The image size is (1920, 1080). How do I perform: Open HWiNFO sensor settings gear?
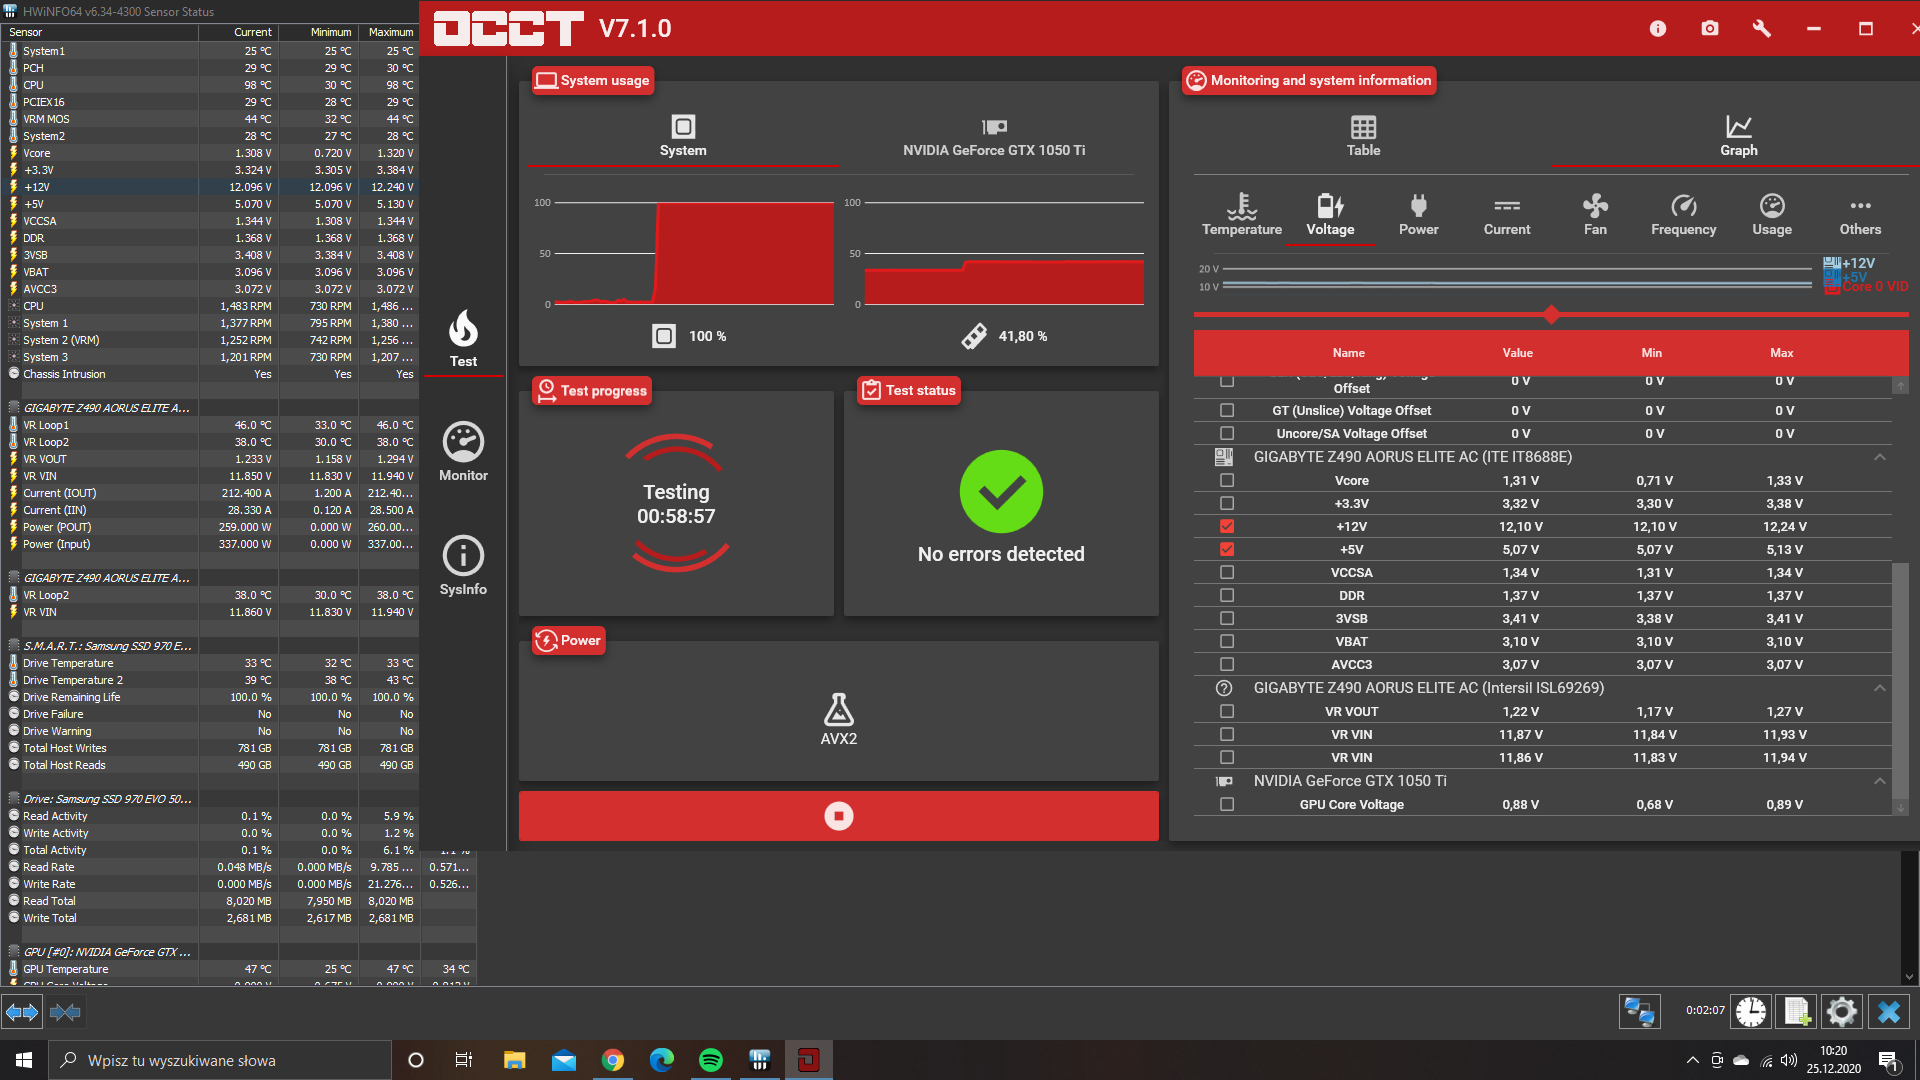point(1842,1012)
